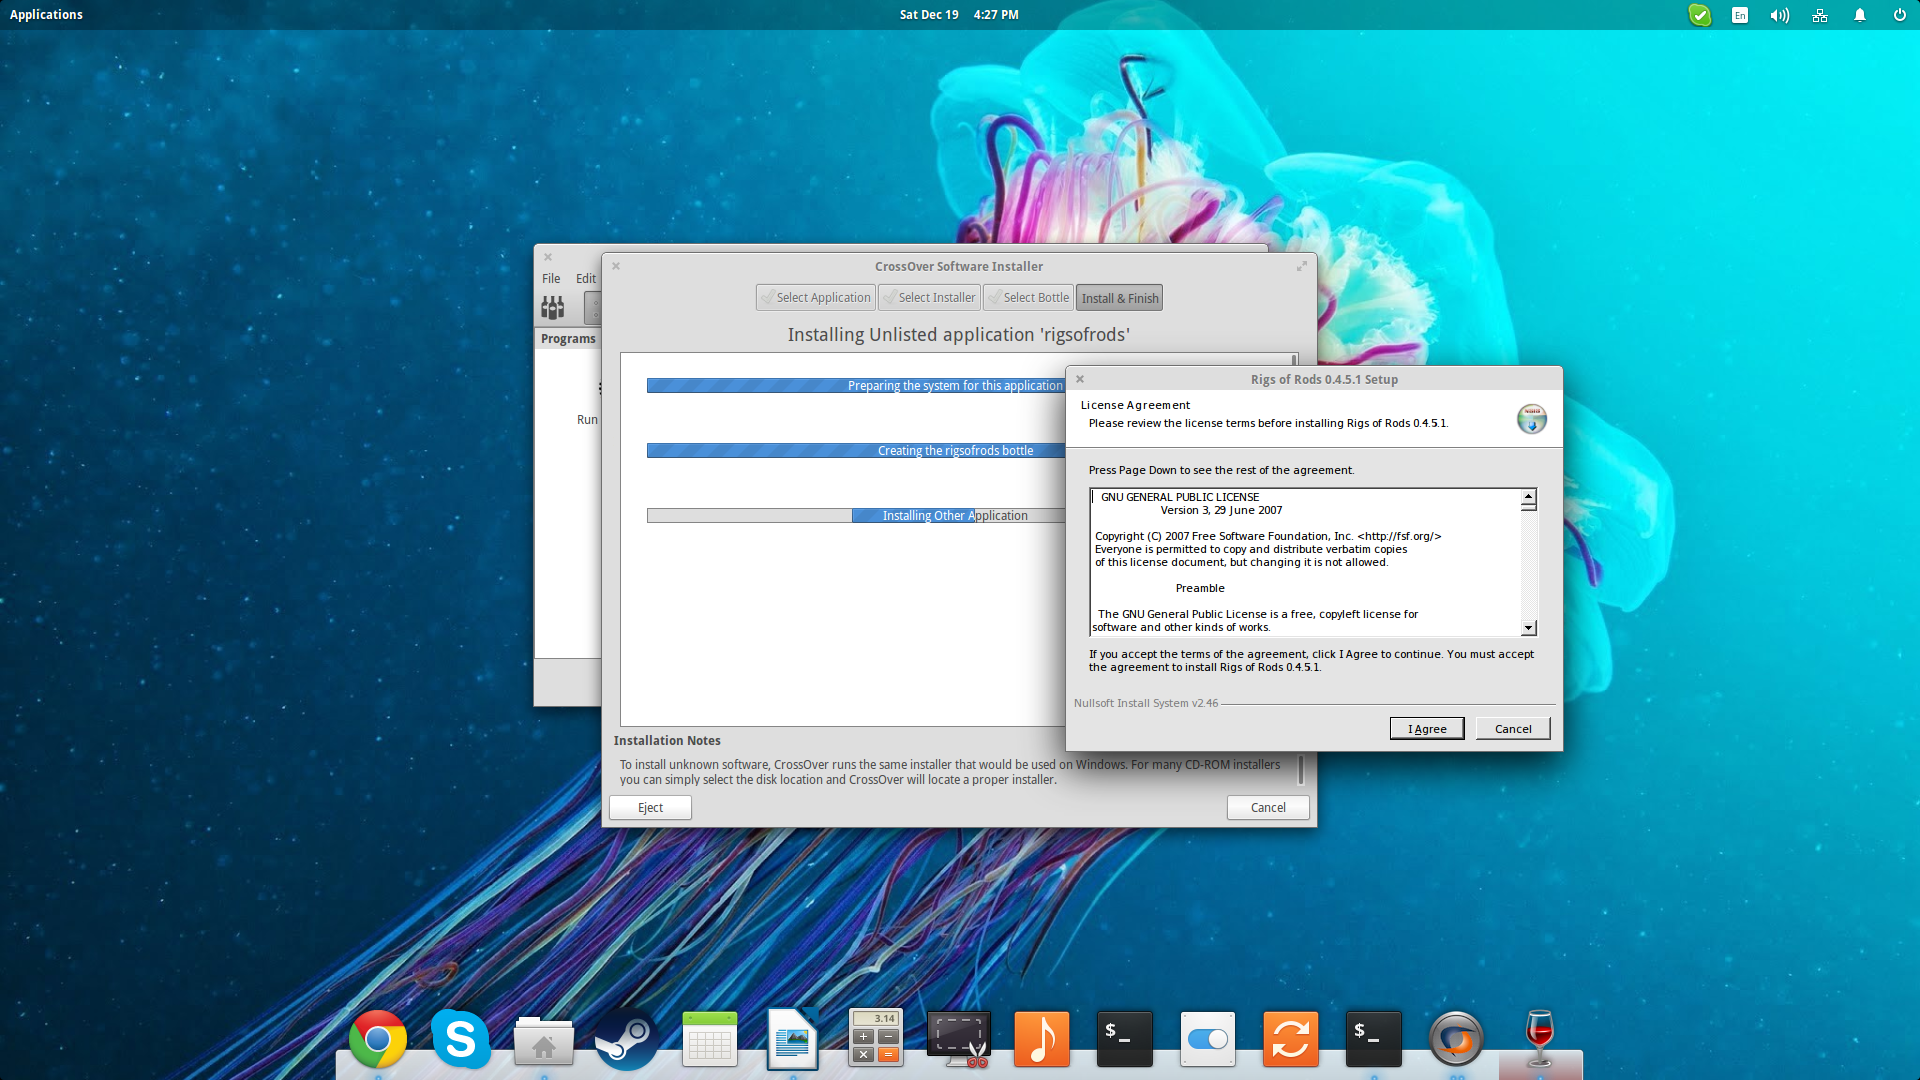This screenshot has height=1080, width=1920.
Task: Open the Screenshot tool in the dock
Action: [x=959, y=1040]
